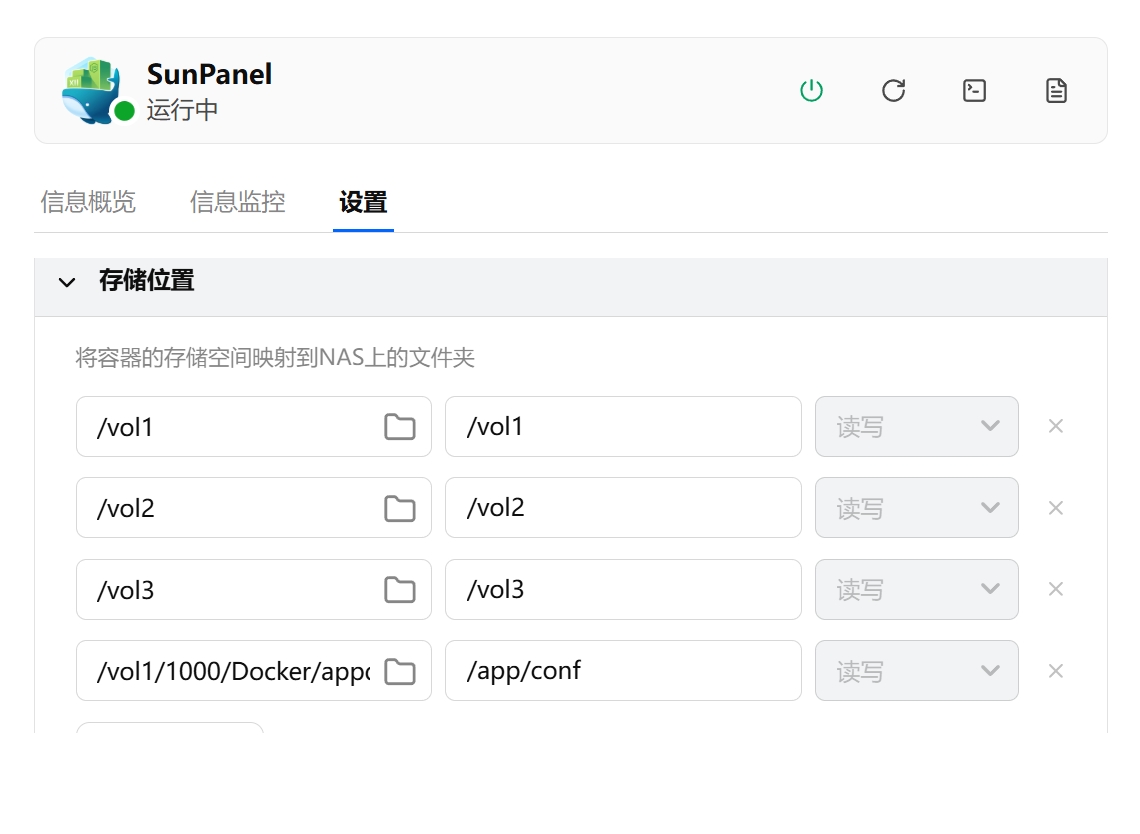Click the power button for SunPanel

(811, 91)
